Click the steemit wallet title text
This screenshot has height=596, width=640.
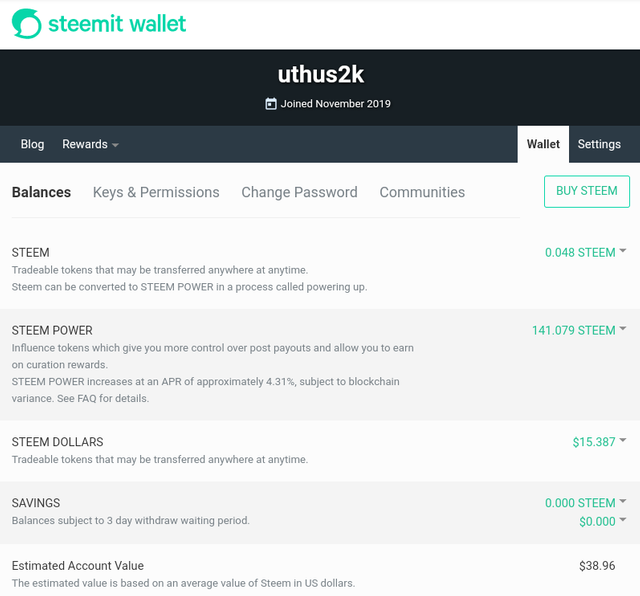point(117,24)
